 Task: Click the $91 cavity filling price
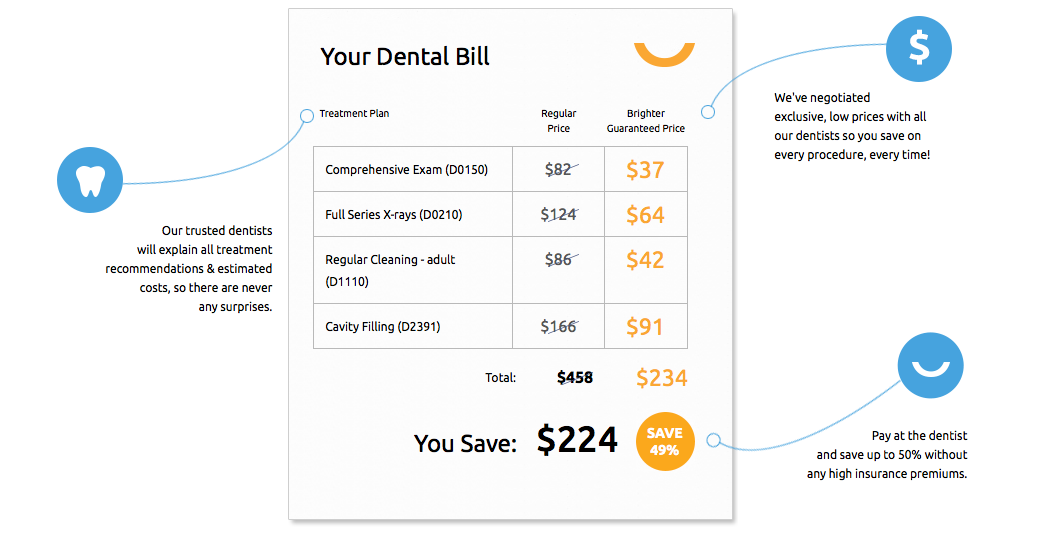[x=645, y=327]
